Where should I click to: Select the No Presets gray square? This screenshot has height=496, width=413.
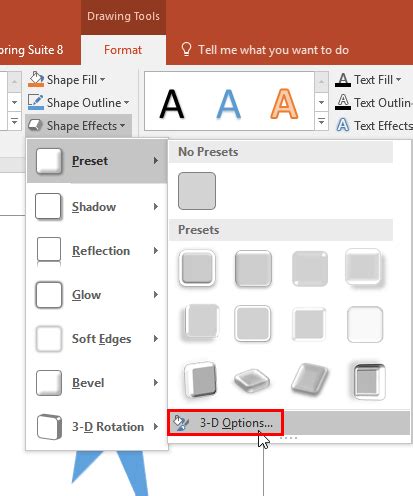coord(197,191)
